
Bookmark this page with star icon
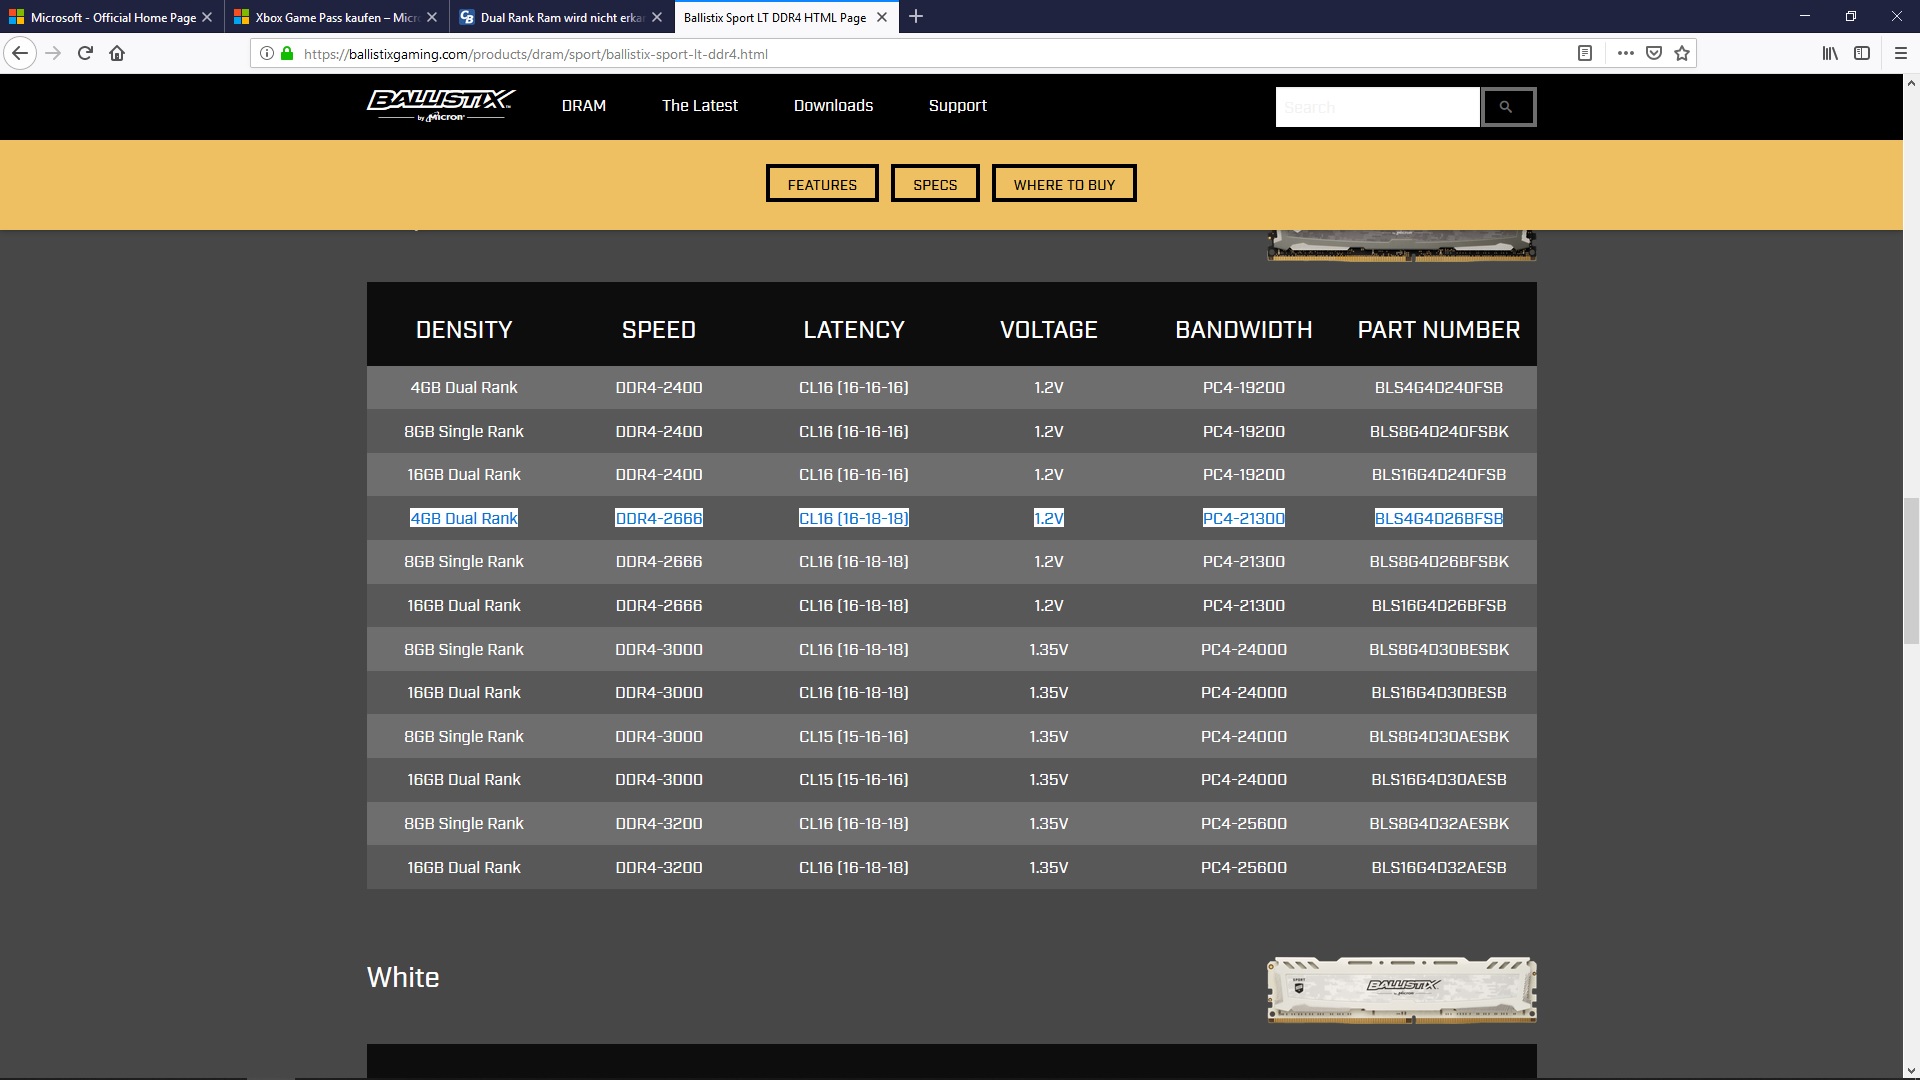[1682, 53]
